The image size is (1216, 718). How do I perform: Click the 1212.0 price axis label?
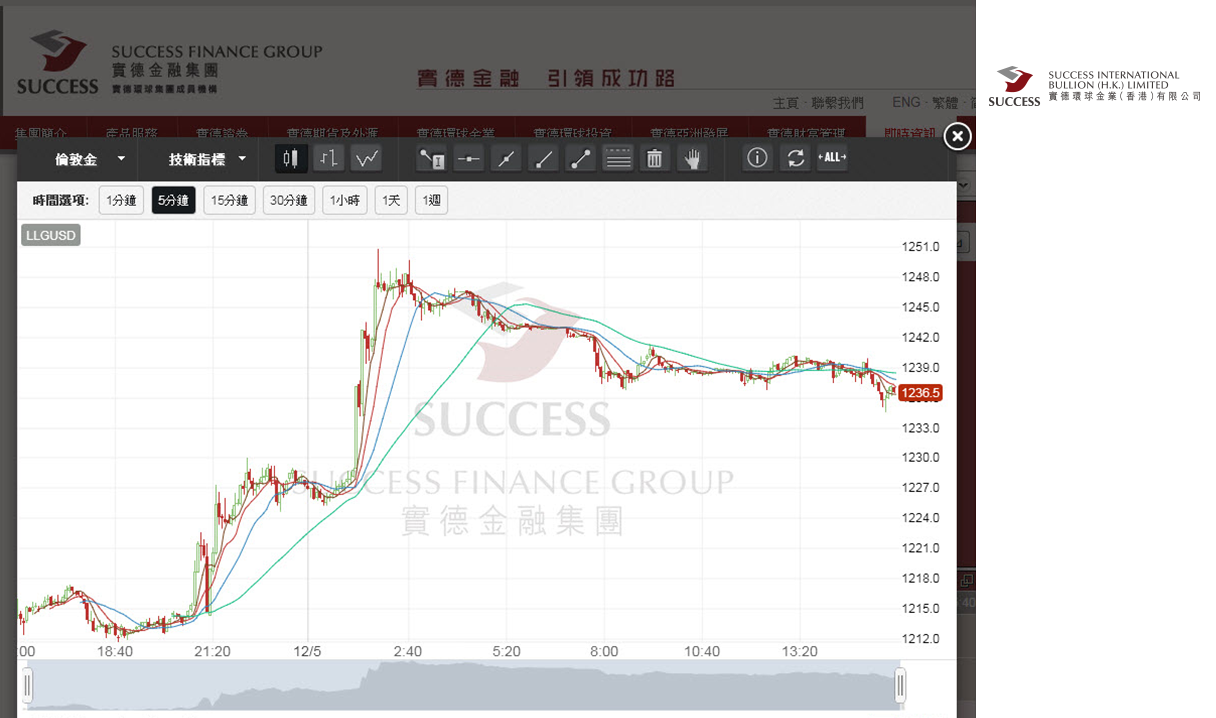pos(920,638)
